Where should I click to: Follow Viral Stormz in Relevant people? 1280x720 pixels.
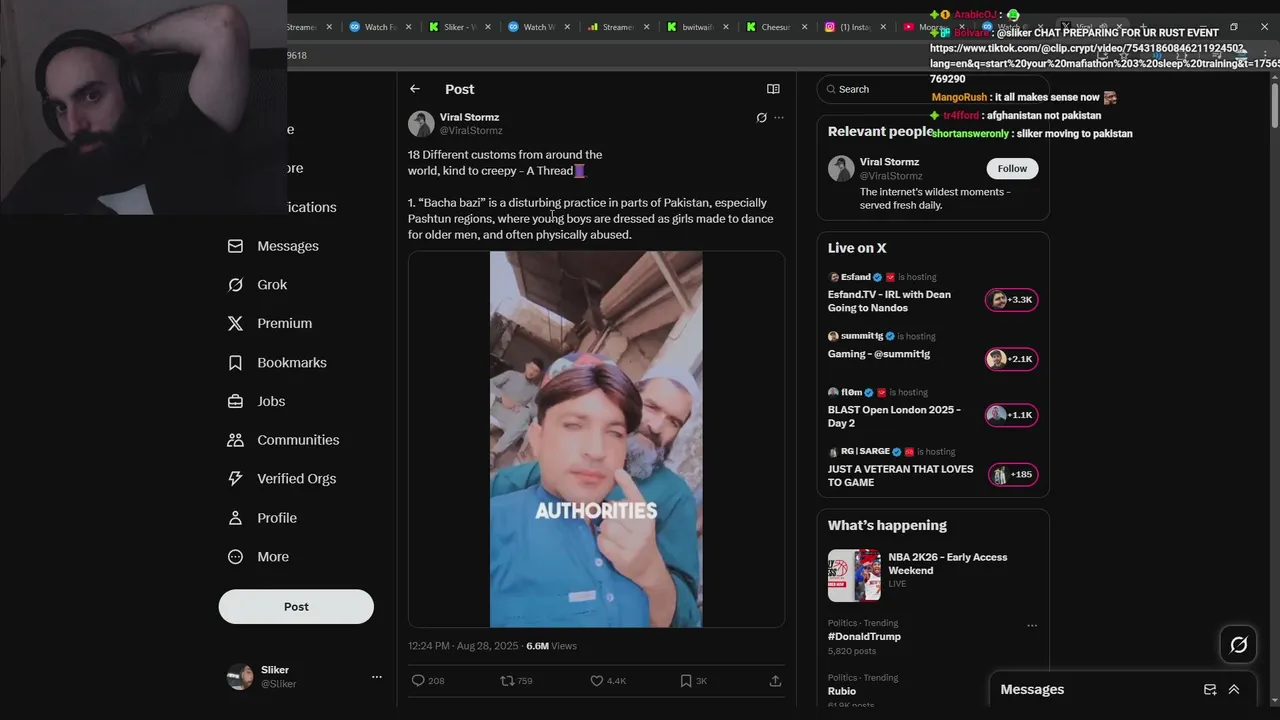click(x=1012, y=168)
